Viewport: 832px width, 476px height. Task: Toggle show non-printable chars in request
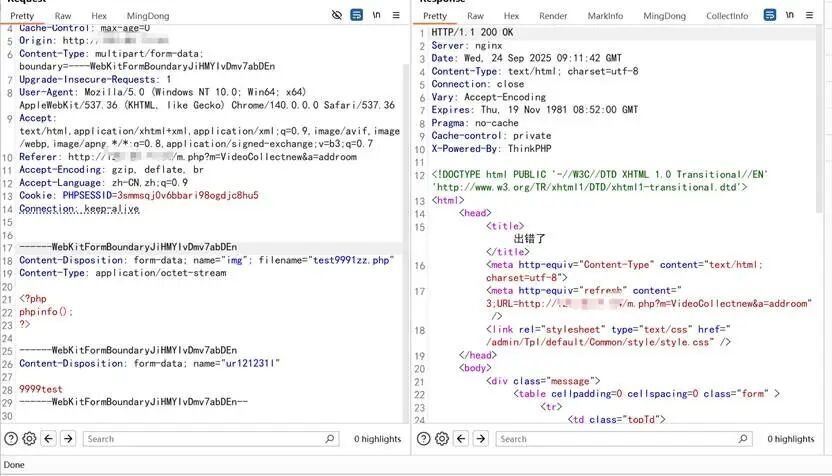377,16
